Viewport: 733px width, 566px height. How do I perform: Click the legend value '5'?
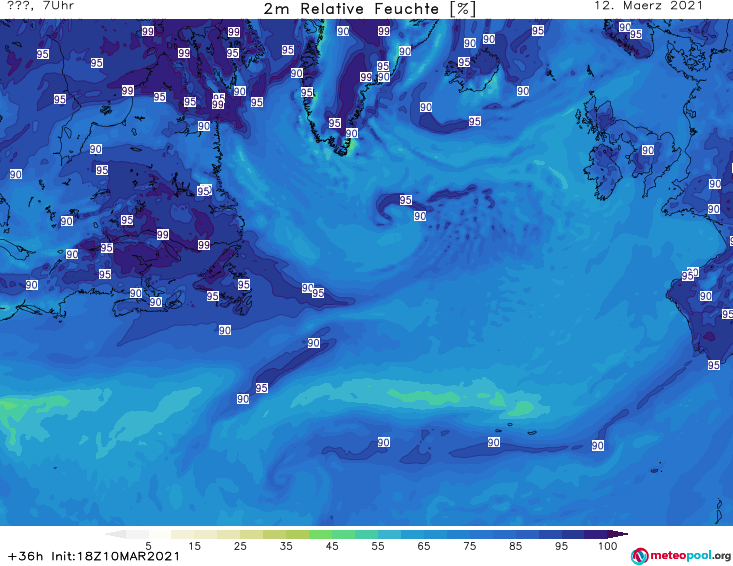[x=148, y=546]
